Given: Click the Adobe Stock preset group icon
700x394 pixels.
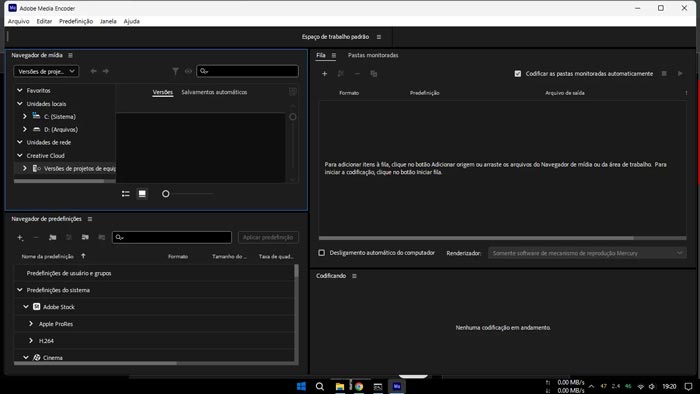Looking at the screenshot, I should coord(37,307).
